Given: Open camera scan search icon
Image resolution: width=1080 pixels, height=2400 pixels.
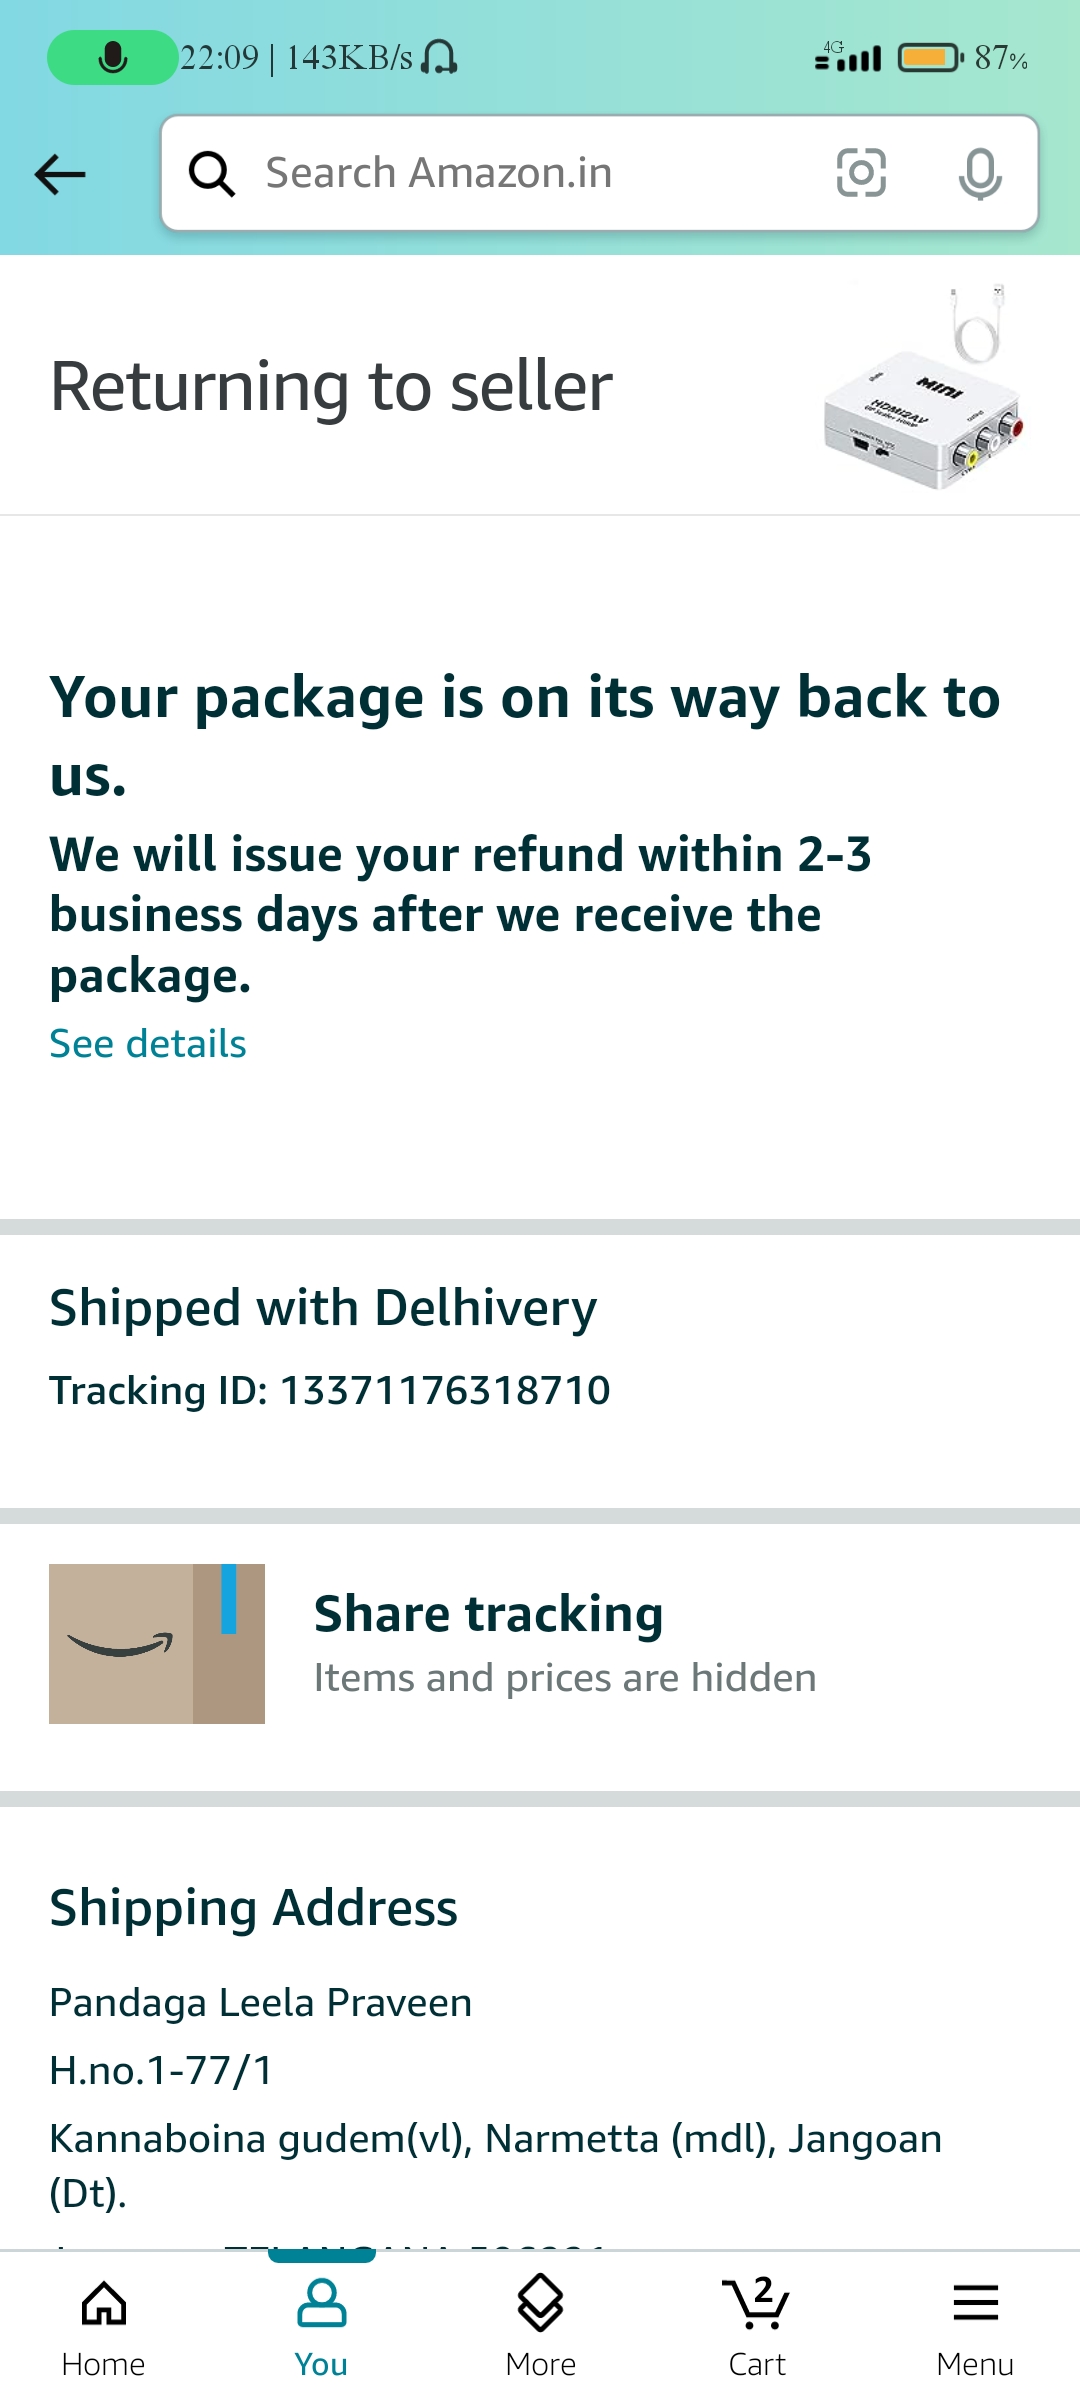Looking at the screenshot, I should point(860,173).
